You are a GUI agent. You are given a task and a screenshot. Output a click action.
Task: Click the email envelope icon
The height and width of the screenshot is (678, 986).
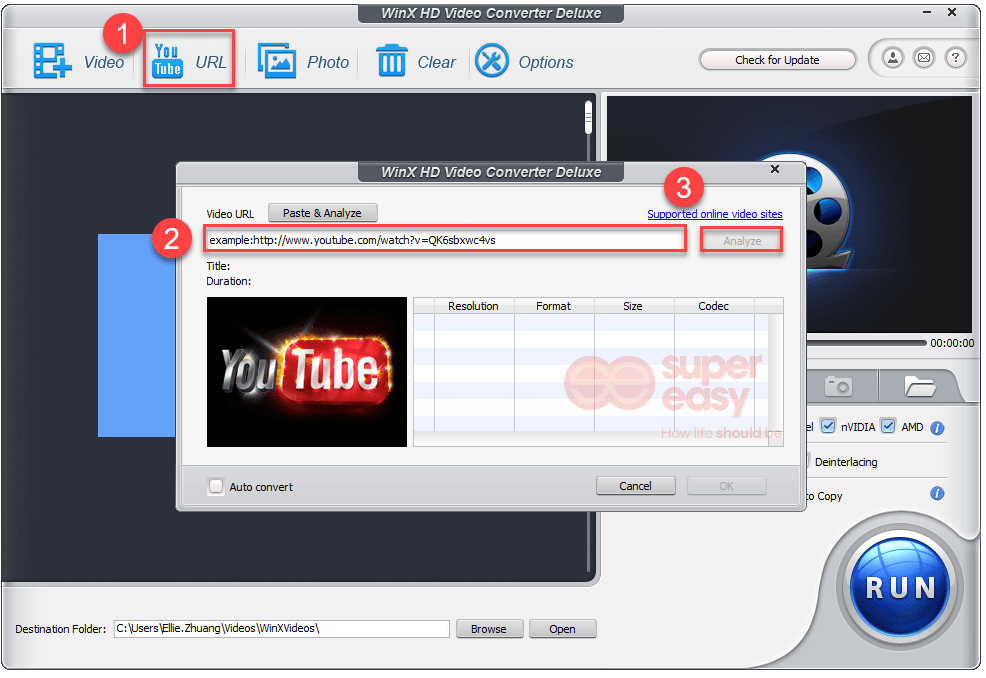[924, 58]
